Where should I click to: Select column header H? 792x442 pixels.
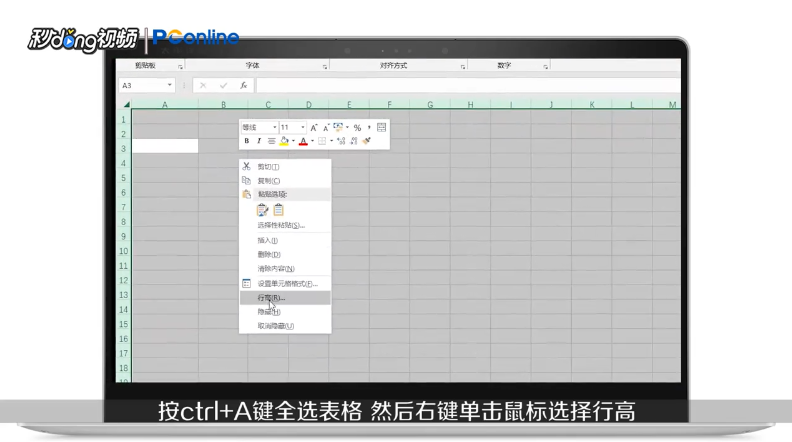coord(470,105)
